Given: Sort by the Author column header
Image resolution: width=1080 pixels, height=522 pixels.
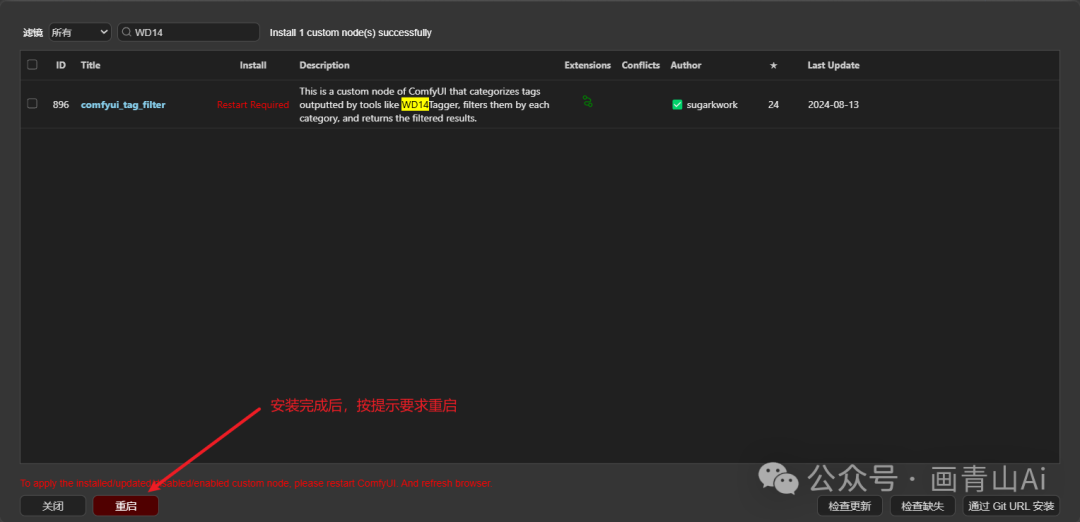Looking at the screenshot, I should coord(686,65).
